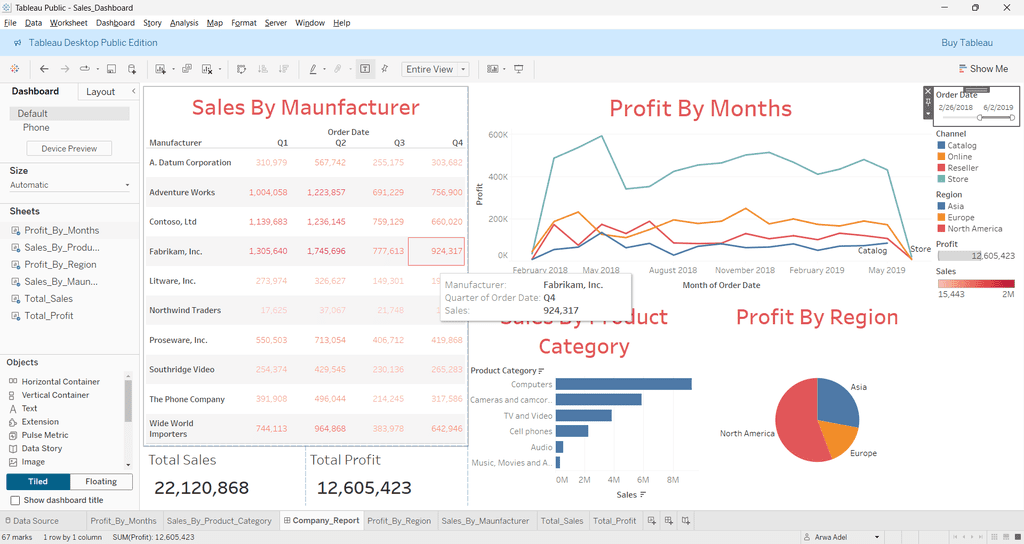
Task: Click the Tableau start page logo icon
Action: click(14, 69)
